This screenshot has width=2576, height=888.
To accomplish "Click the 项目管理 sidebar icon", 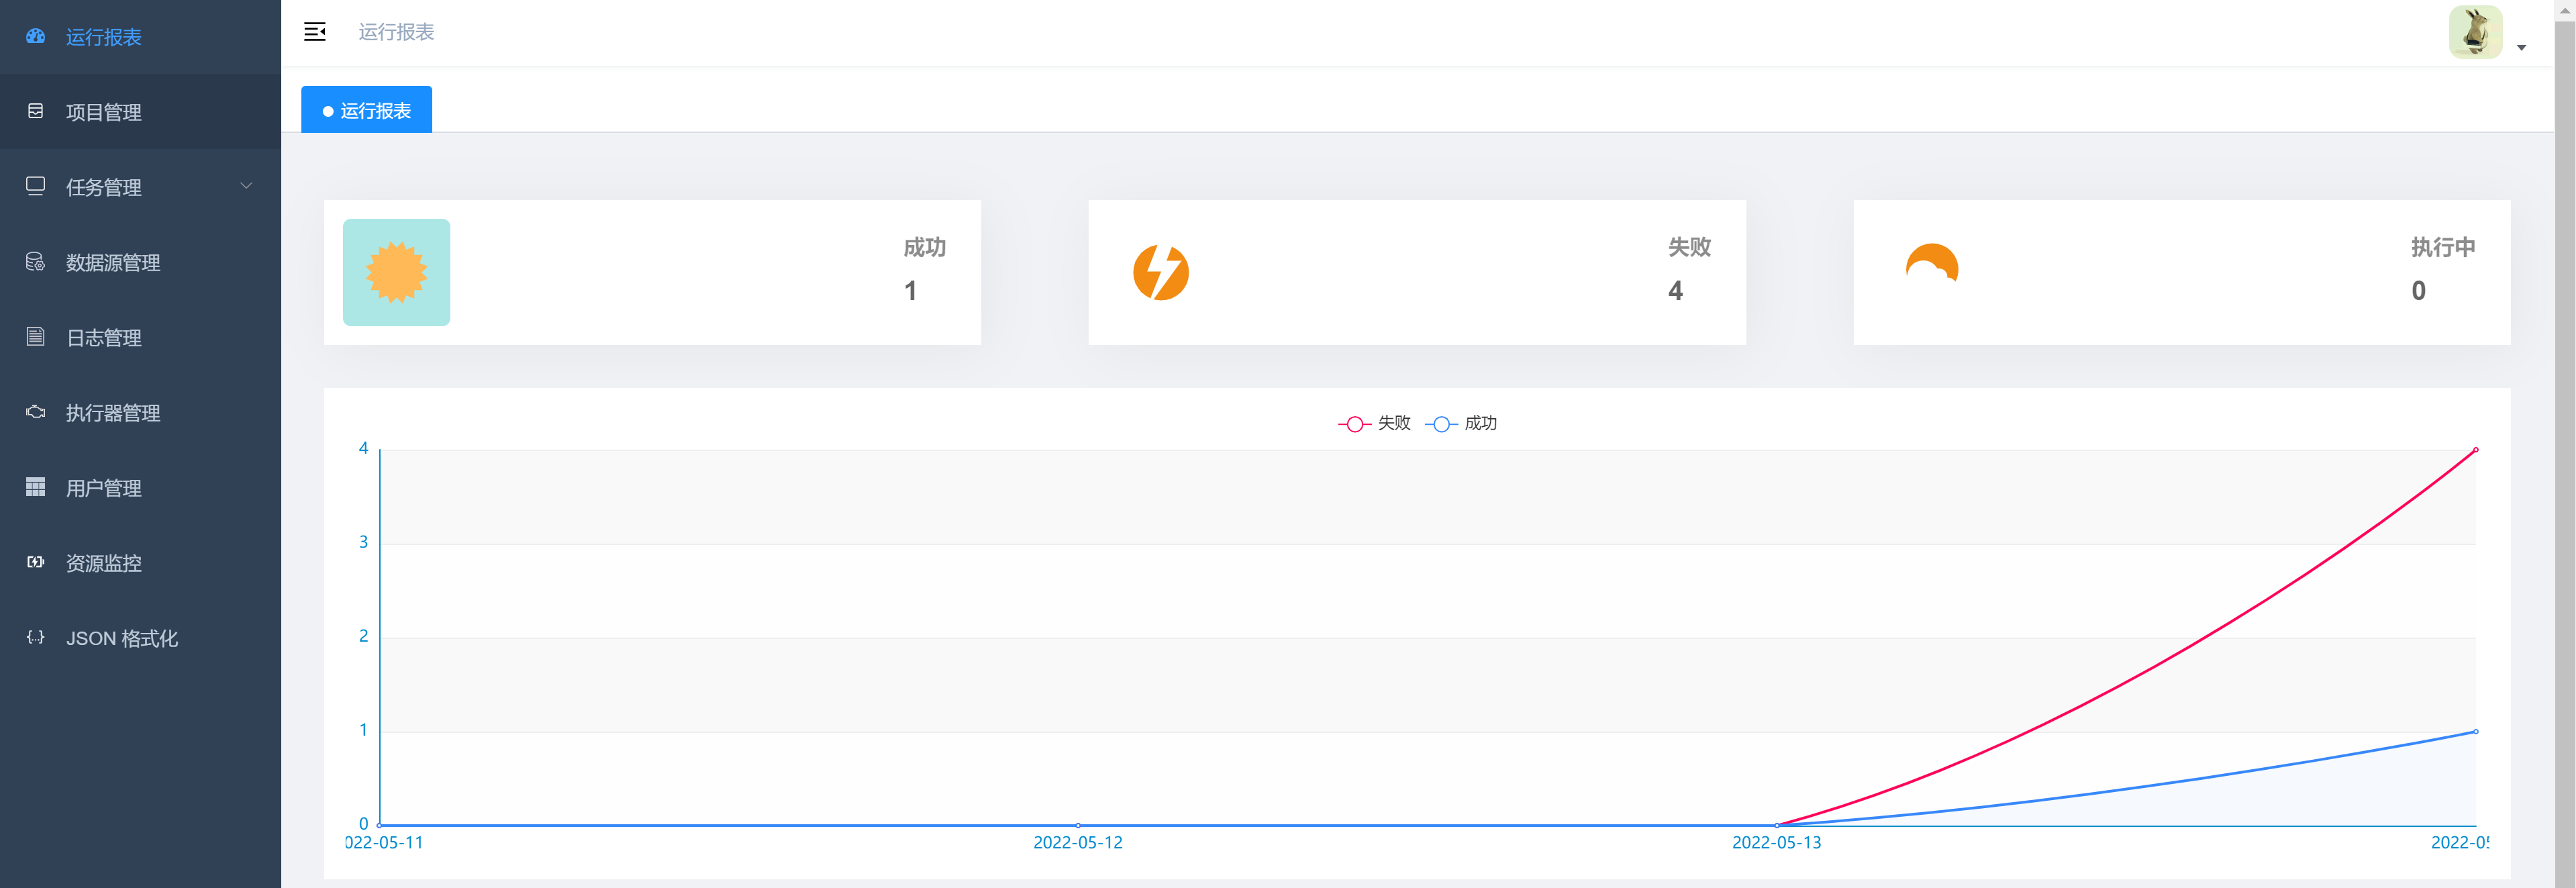I will (x=36, y=111).
